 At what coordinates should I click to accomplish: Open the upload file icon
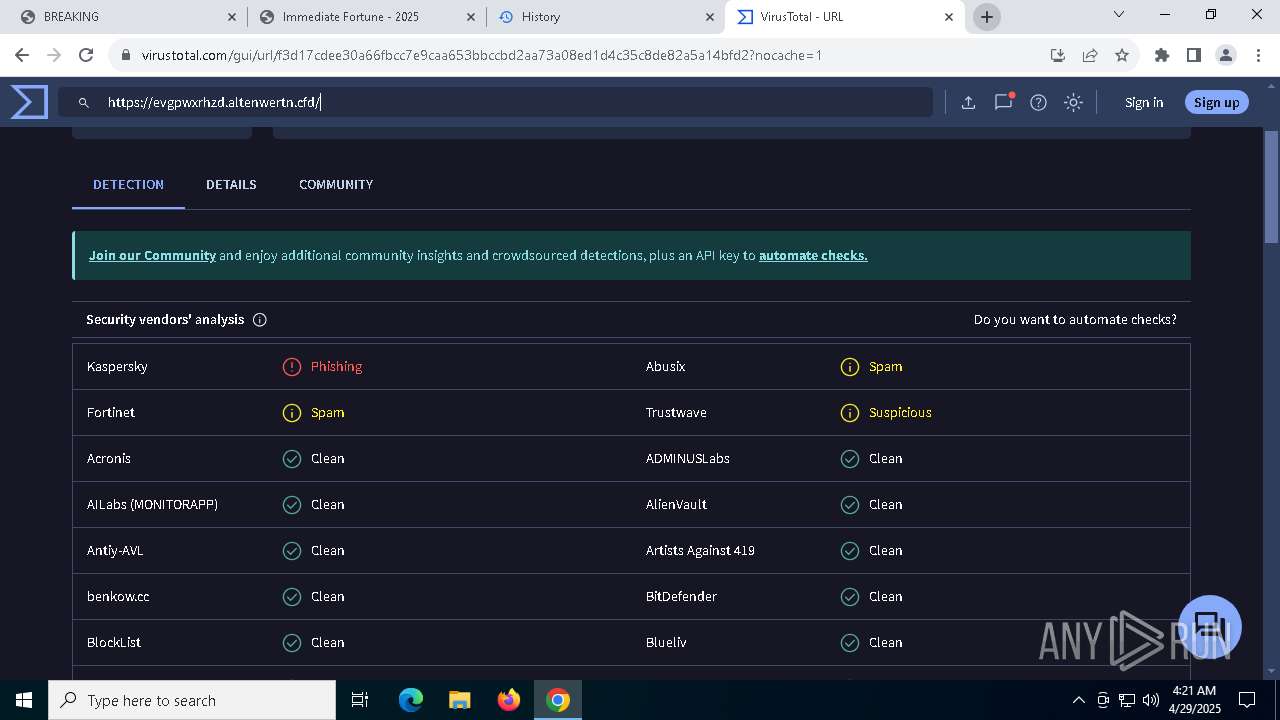[968, 102]
